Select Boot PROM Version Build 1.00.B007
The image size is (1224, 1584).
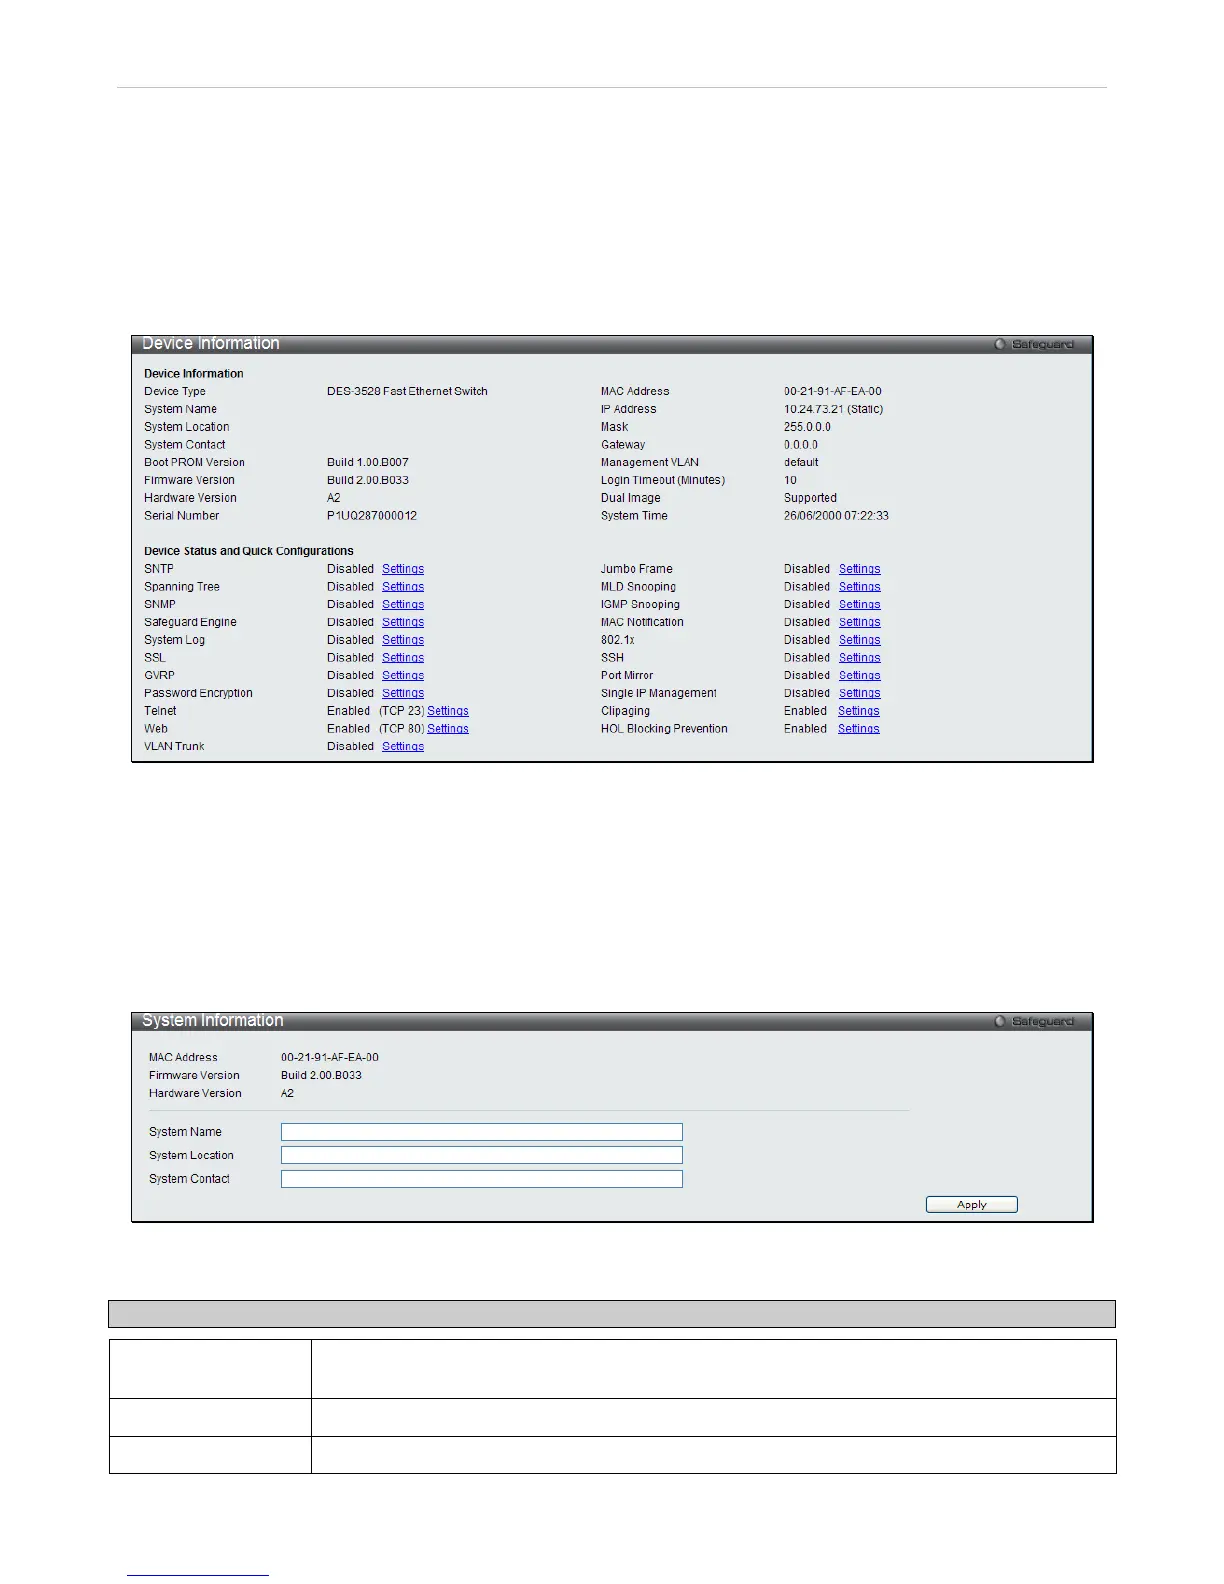pos(368,463)
